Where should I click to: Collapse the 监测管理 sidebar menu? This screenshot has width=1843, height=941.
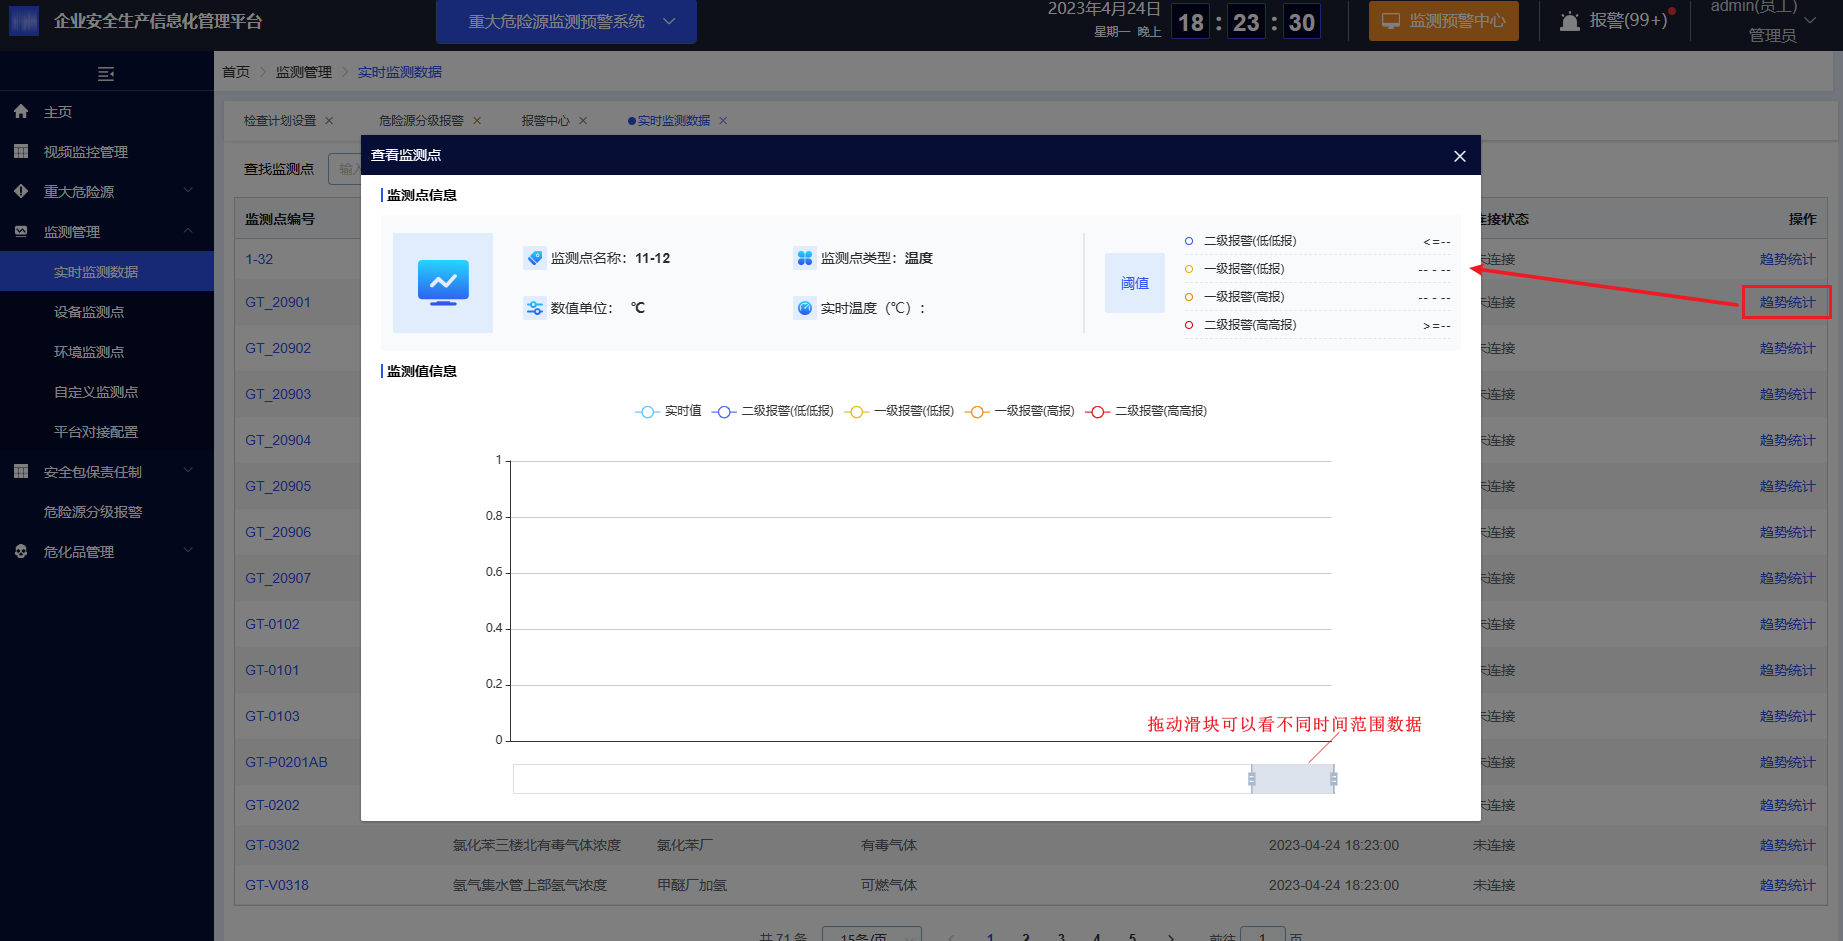click(188, 231)
